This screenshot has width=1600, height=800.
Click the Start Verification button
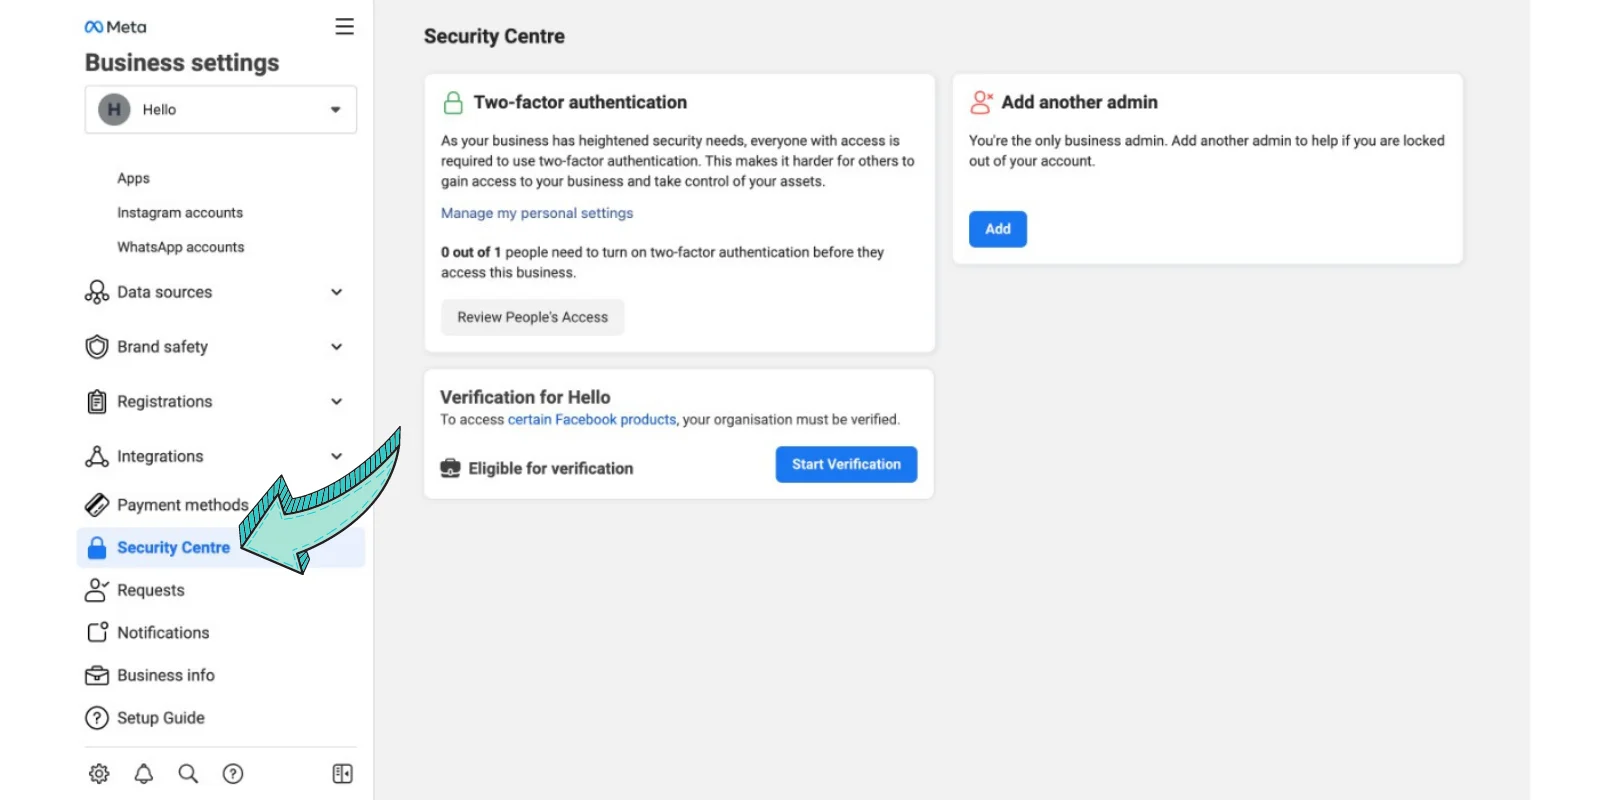coord(846,464)
